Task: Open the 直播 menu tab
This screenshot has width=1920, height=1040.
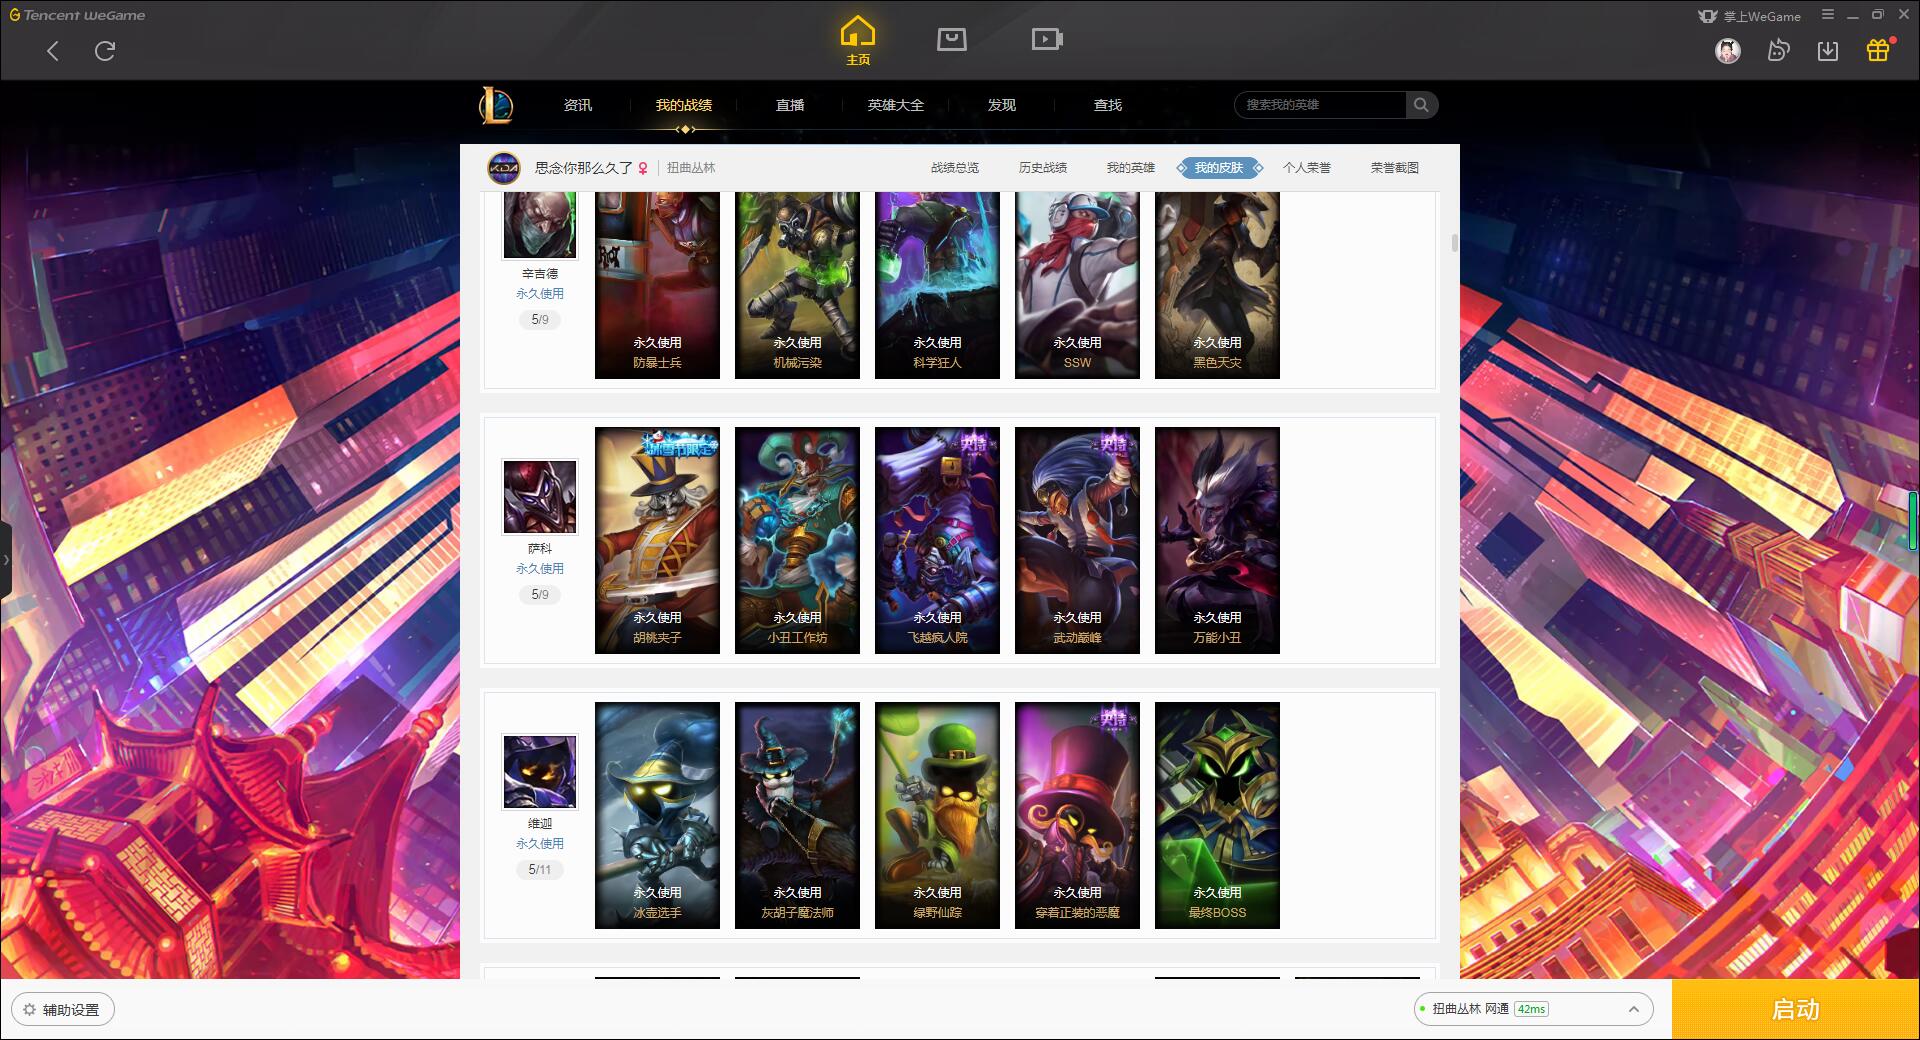Action: [790, 105]
